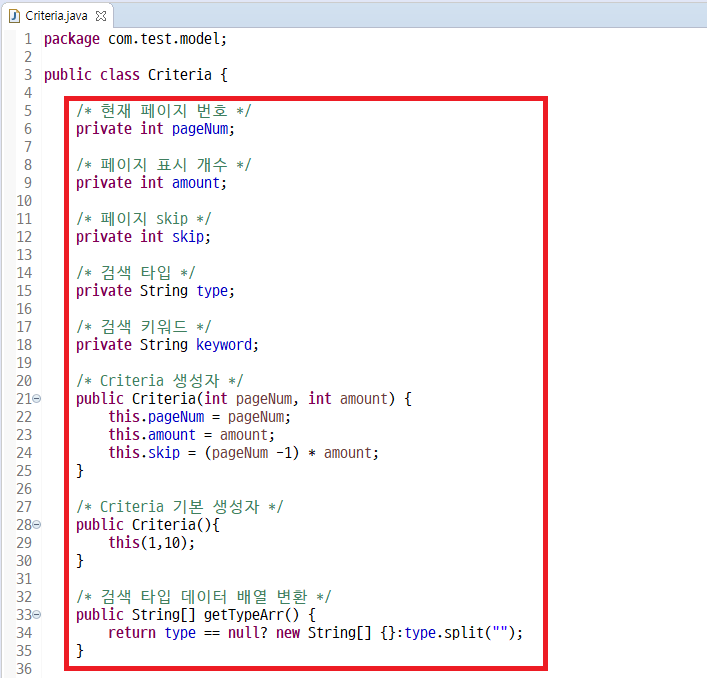Click the 'return type == null?' statement line
This screenshot has height=678, width=707.
315,633
